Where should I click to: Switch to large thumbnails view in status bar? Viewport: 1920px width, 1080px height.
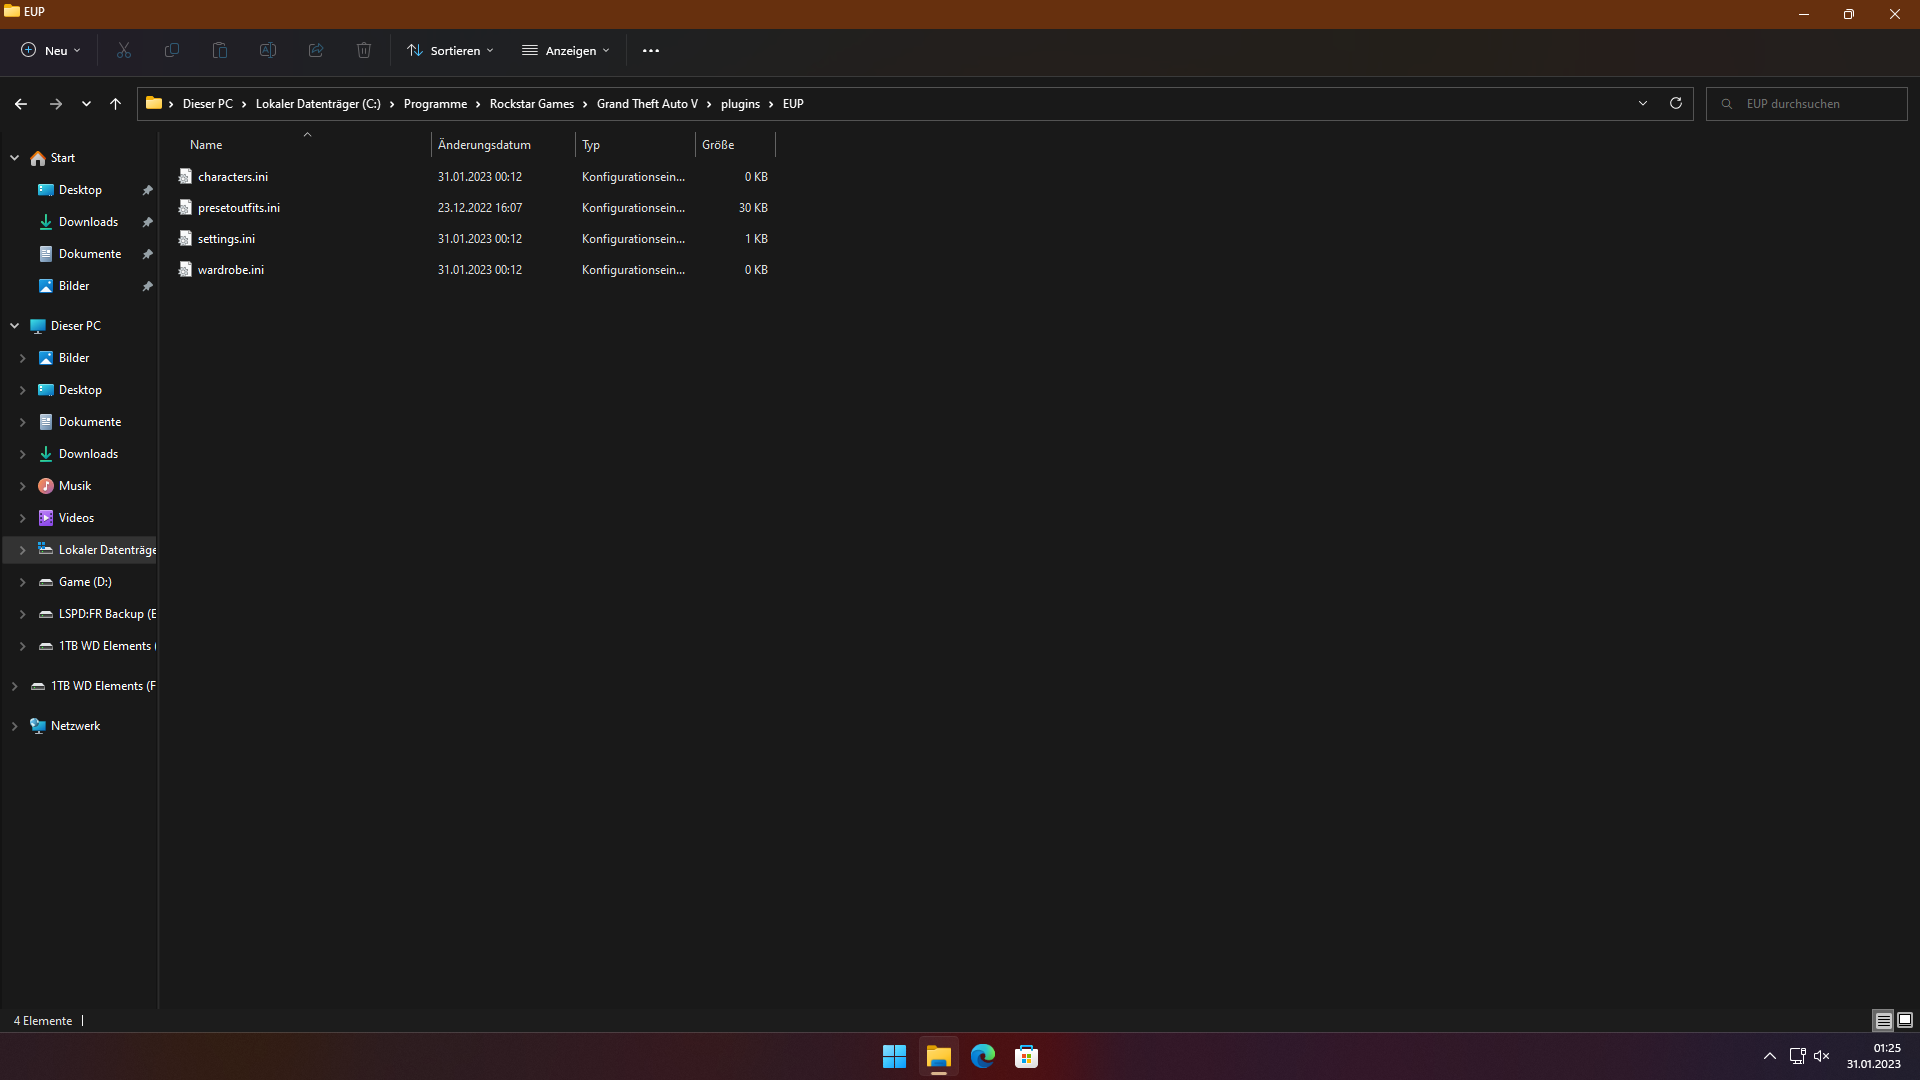point(1905,1020)
